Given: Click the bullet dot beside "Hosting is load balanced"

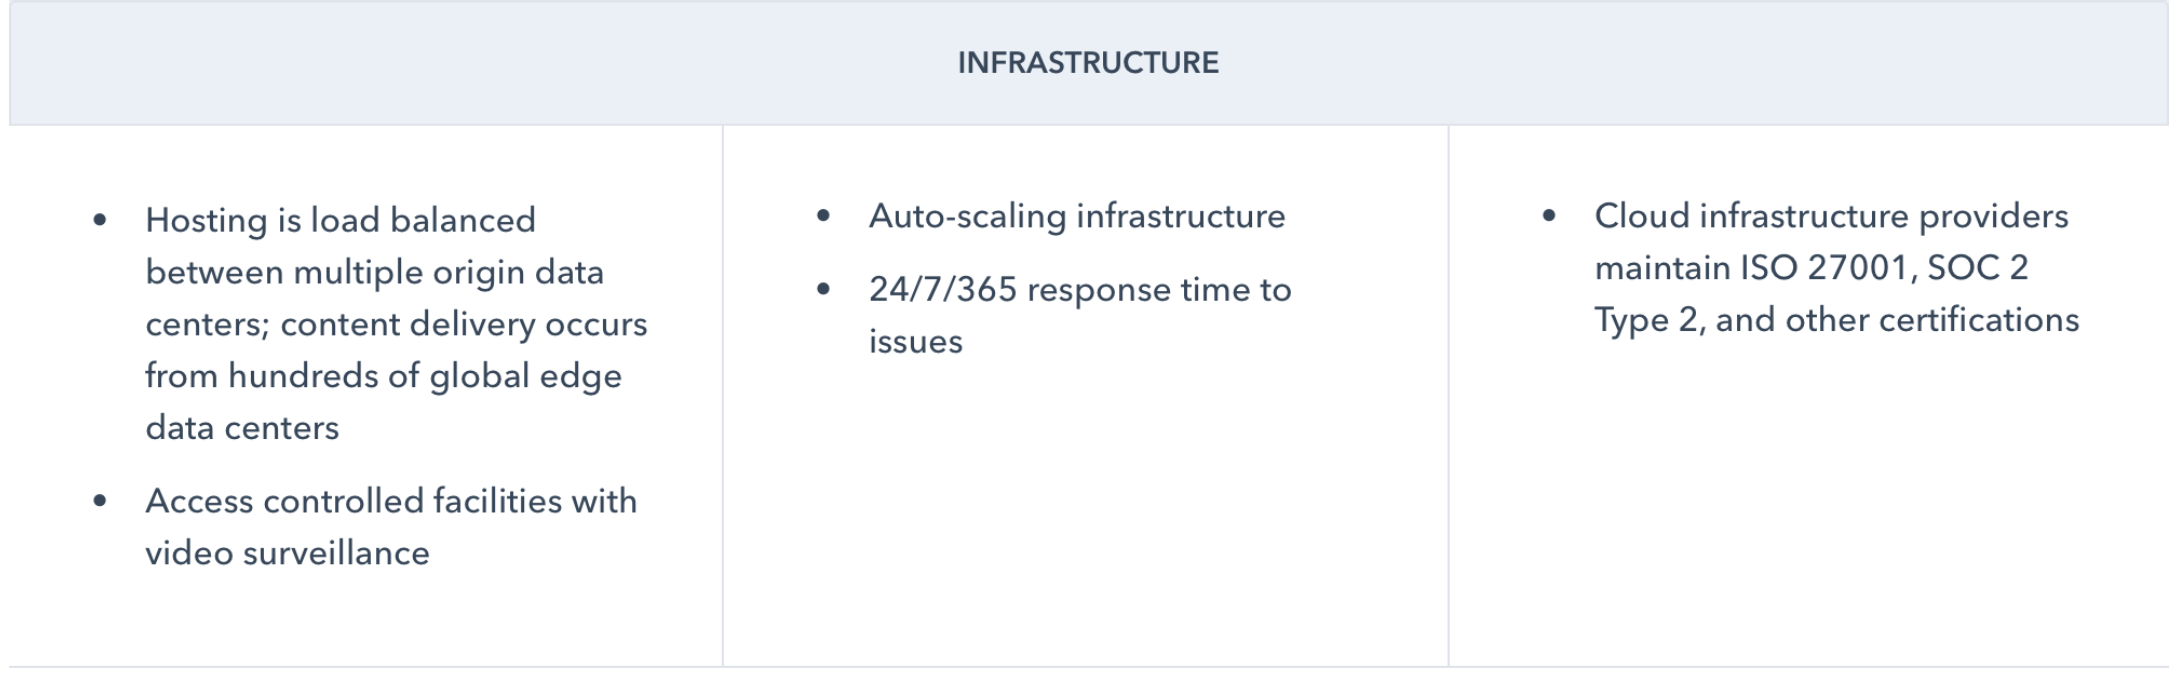Looking at the screenshot, I should click(x=100, y=220).
